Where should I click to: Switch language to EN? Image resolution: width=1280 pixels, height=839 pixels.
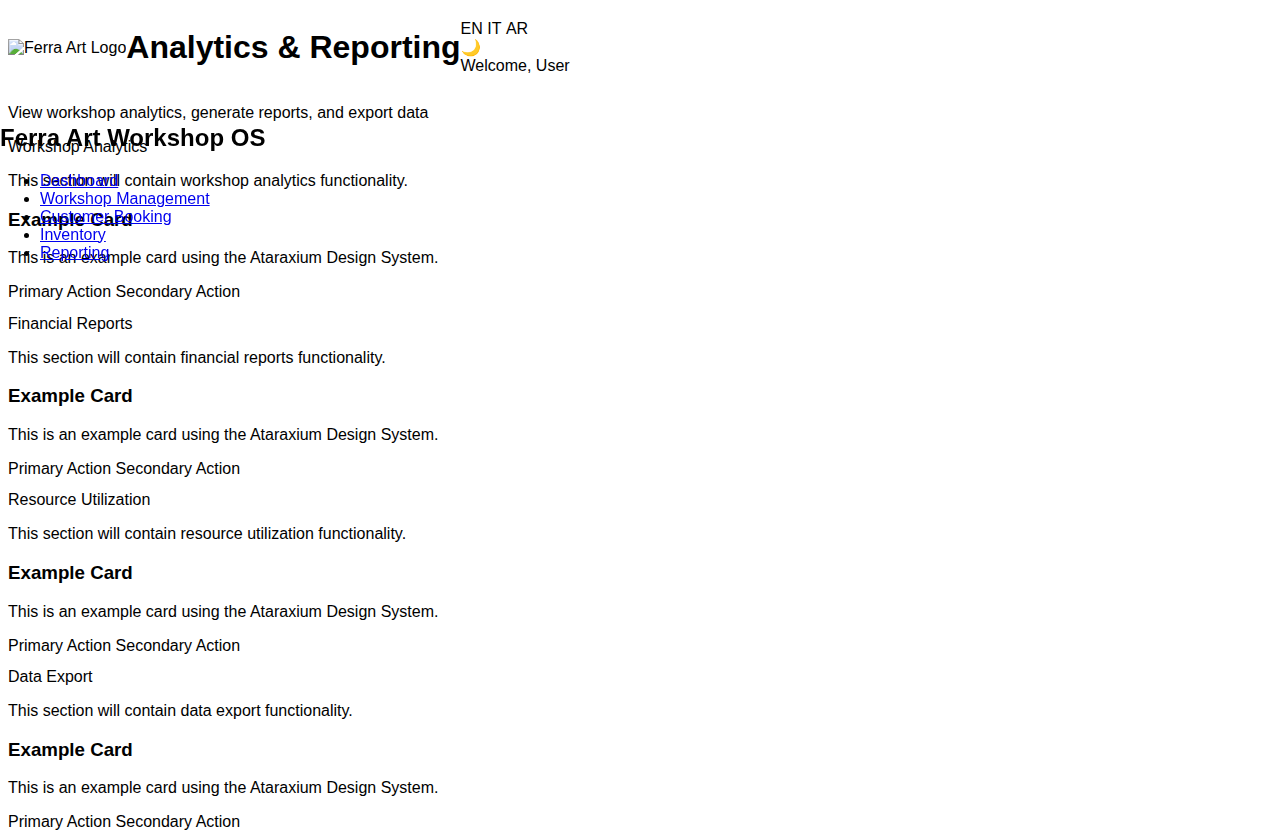471,29
